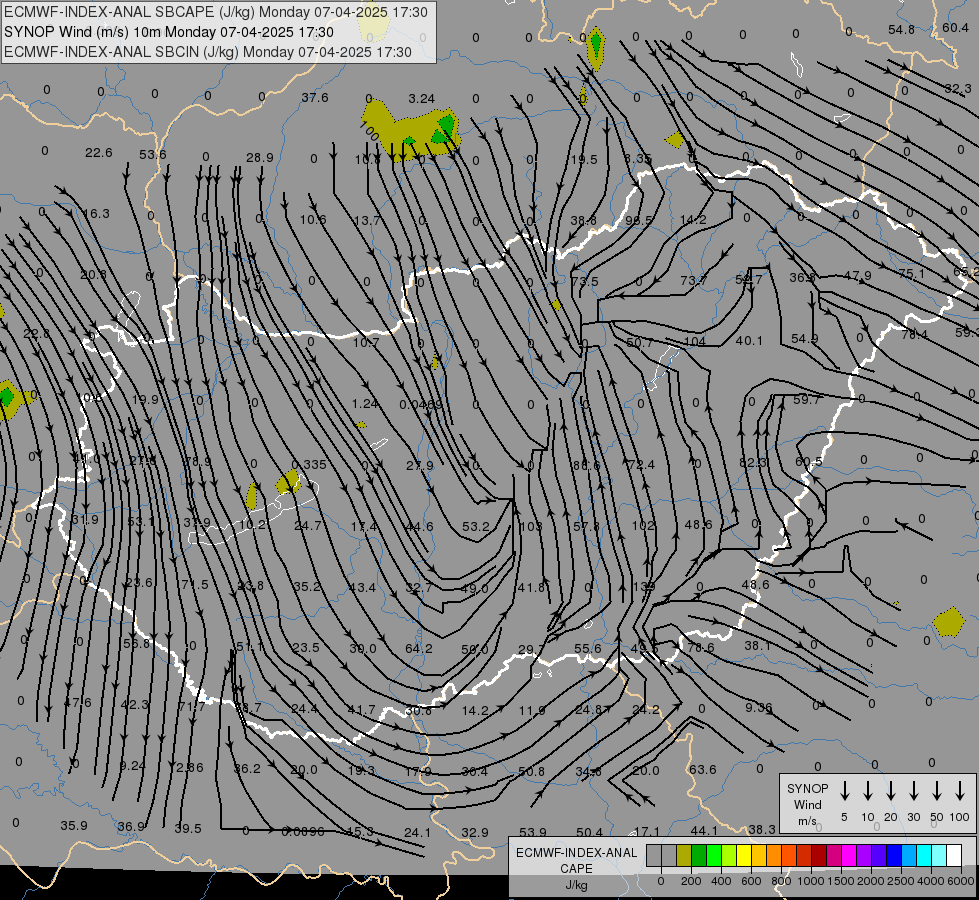Click the 5 m/s wind arrow in legend
Image resolution: width=979 pixels, height=900 pixels.
pos(844,791)
